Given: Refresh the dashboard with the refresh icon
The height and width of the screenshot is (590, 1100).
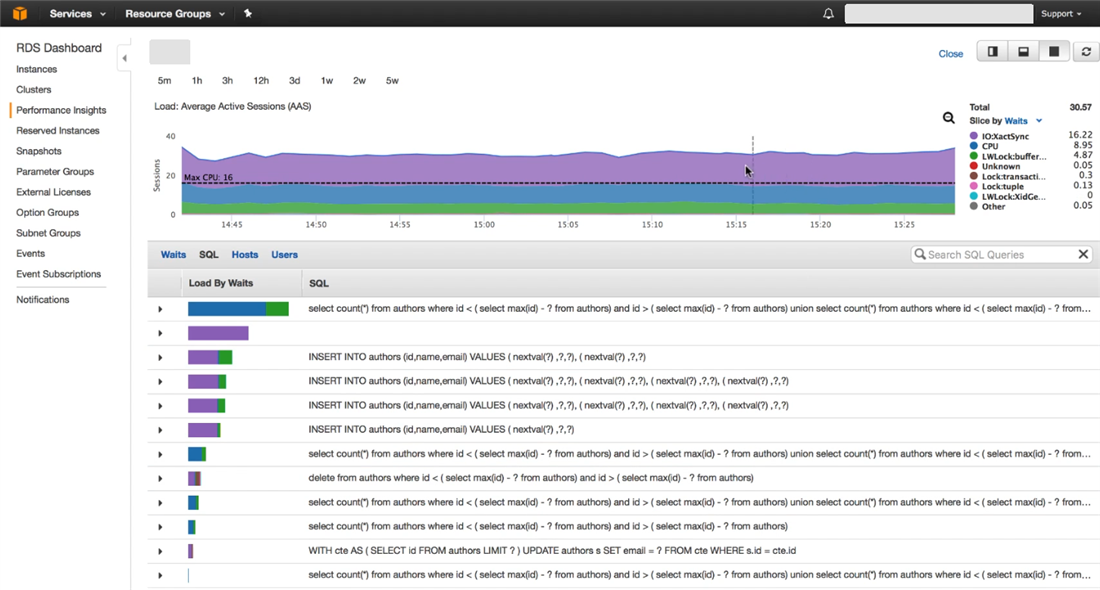Looking at the screenshot, I should tap(1086, 51).
